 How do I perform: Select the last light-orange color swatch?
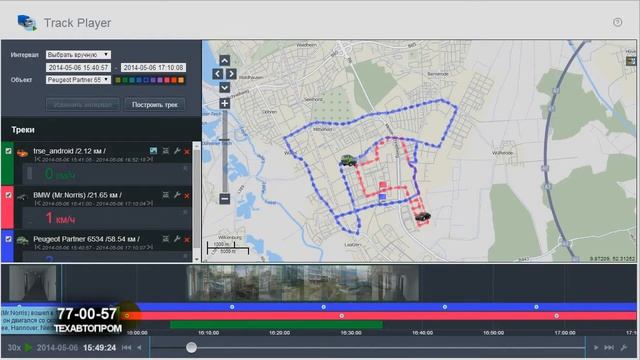click(x=181, y=80)
